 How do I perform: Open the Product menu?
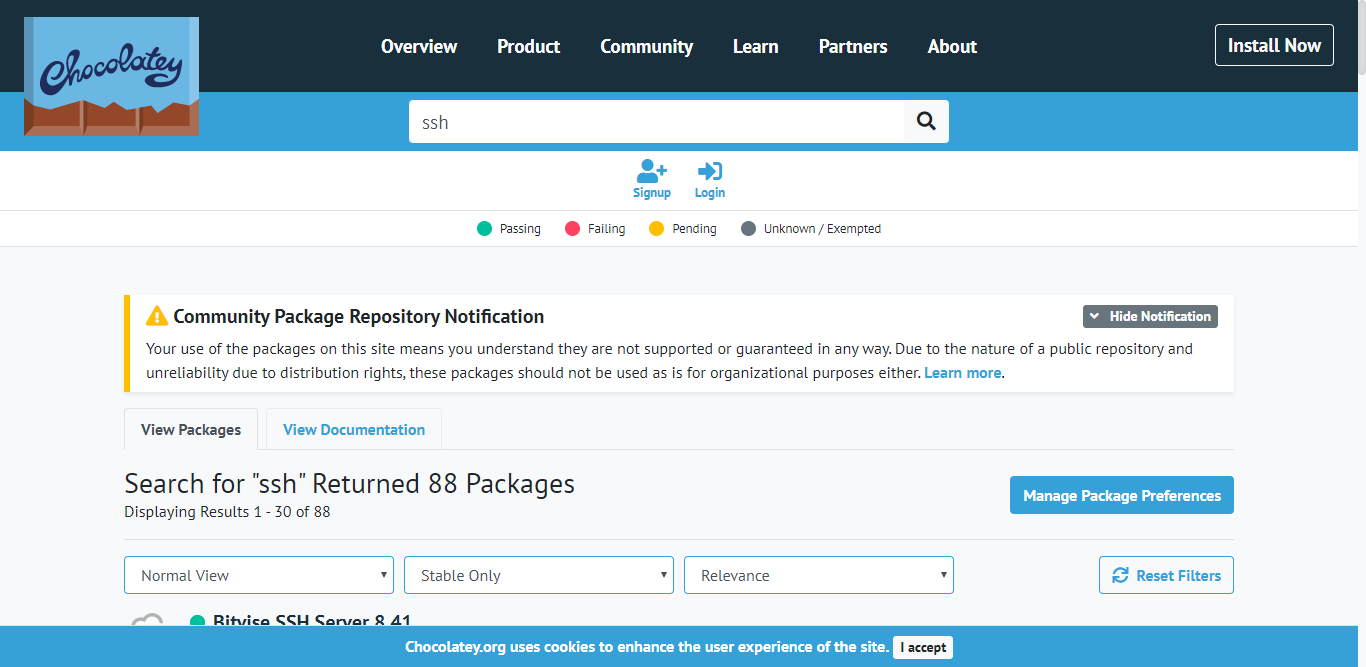[x=529, y=46]
